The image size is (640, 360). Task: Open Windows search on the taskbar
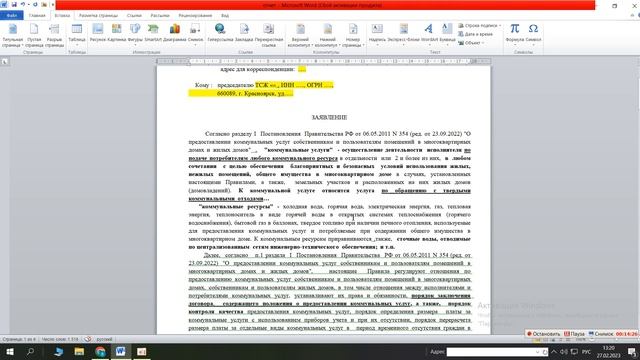30,351
